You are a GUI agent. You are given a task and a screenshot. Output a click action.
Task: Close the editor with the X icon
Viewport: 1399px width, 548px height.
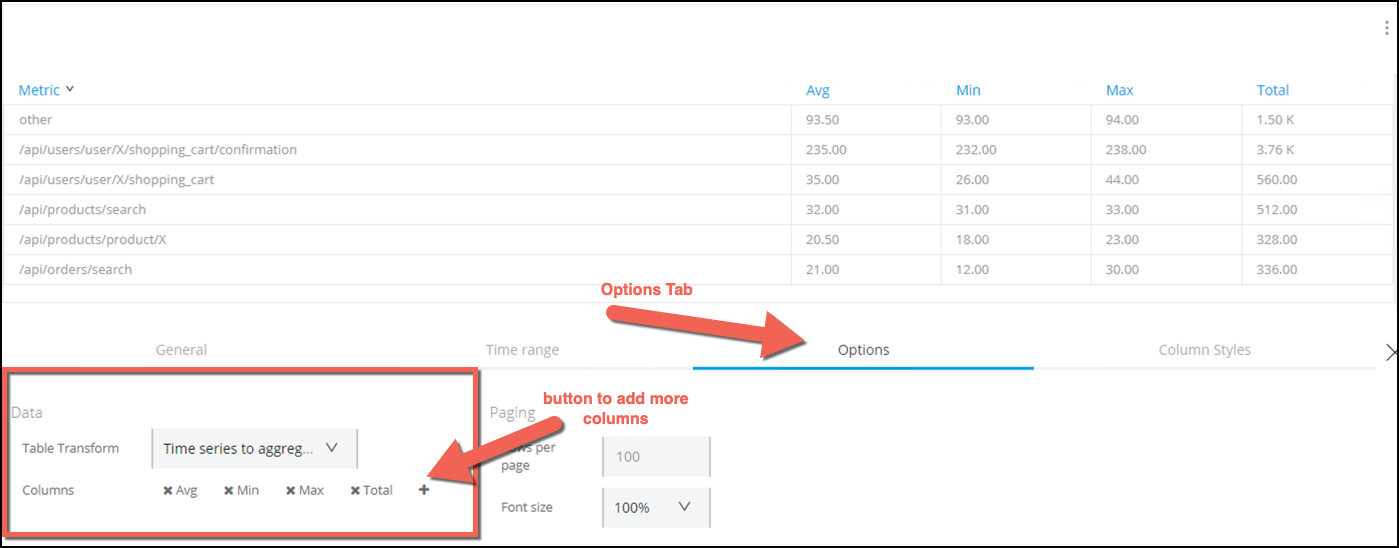pyautogui.click(x=1391, y=351)
